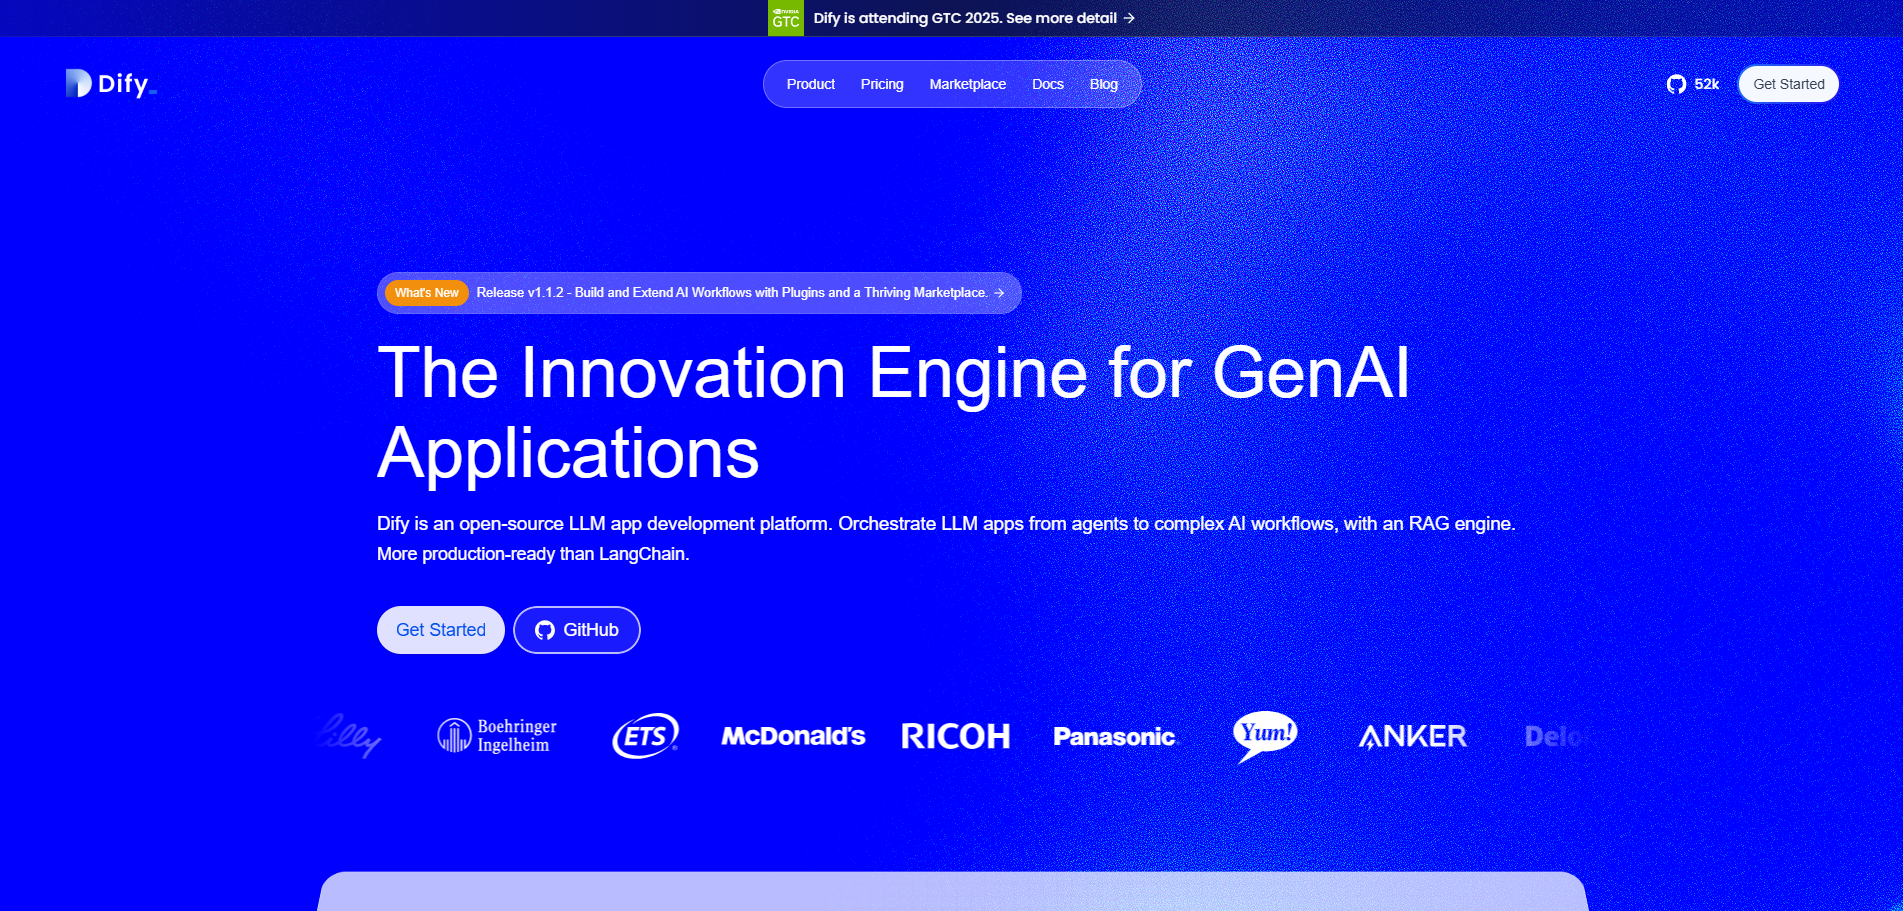Click the hero Get Started button
The width and height of the screenshot is (1903, 911).
(441, 630)
